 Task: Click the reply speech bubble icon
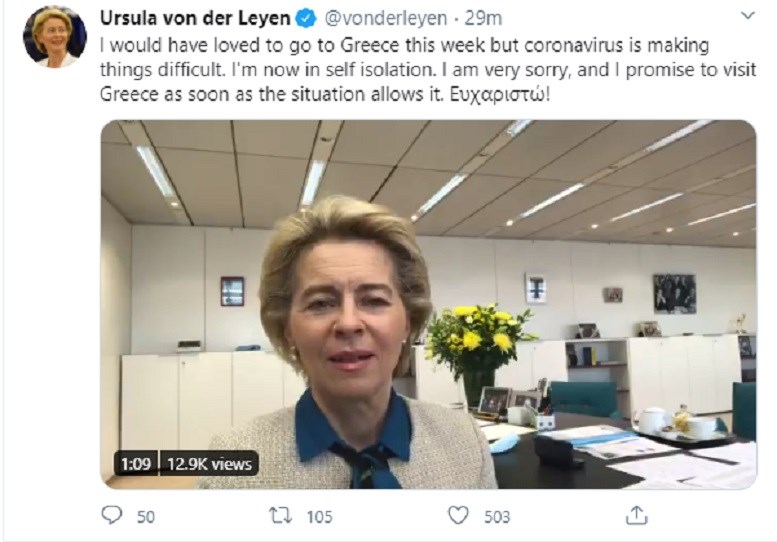111,515
